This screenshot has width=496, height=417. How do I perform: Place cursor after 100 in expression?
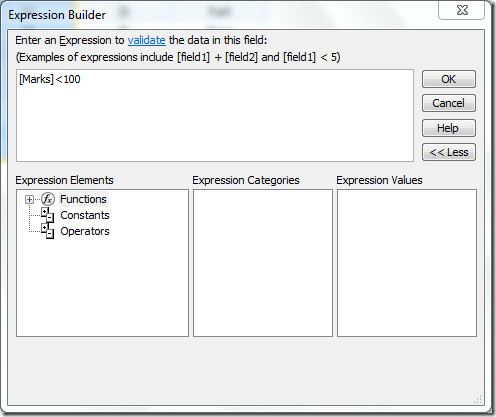81,79
